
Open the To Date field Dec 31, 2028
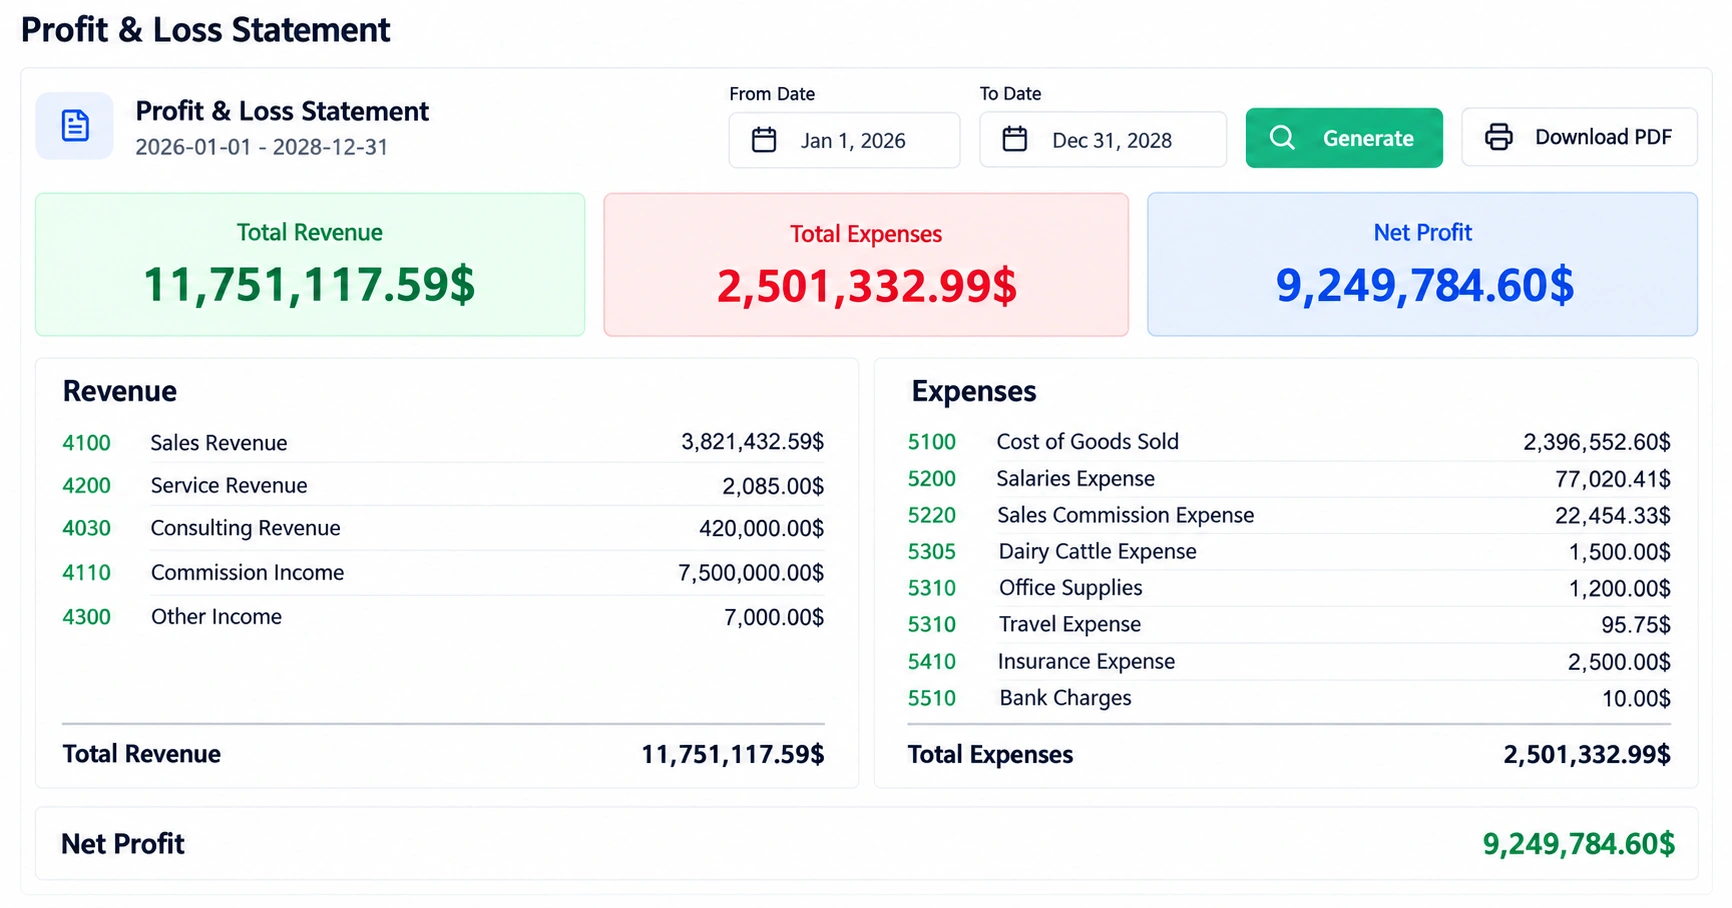(x=1102, y=140)
